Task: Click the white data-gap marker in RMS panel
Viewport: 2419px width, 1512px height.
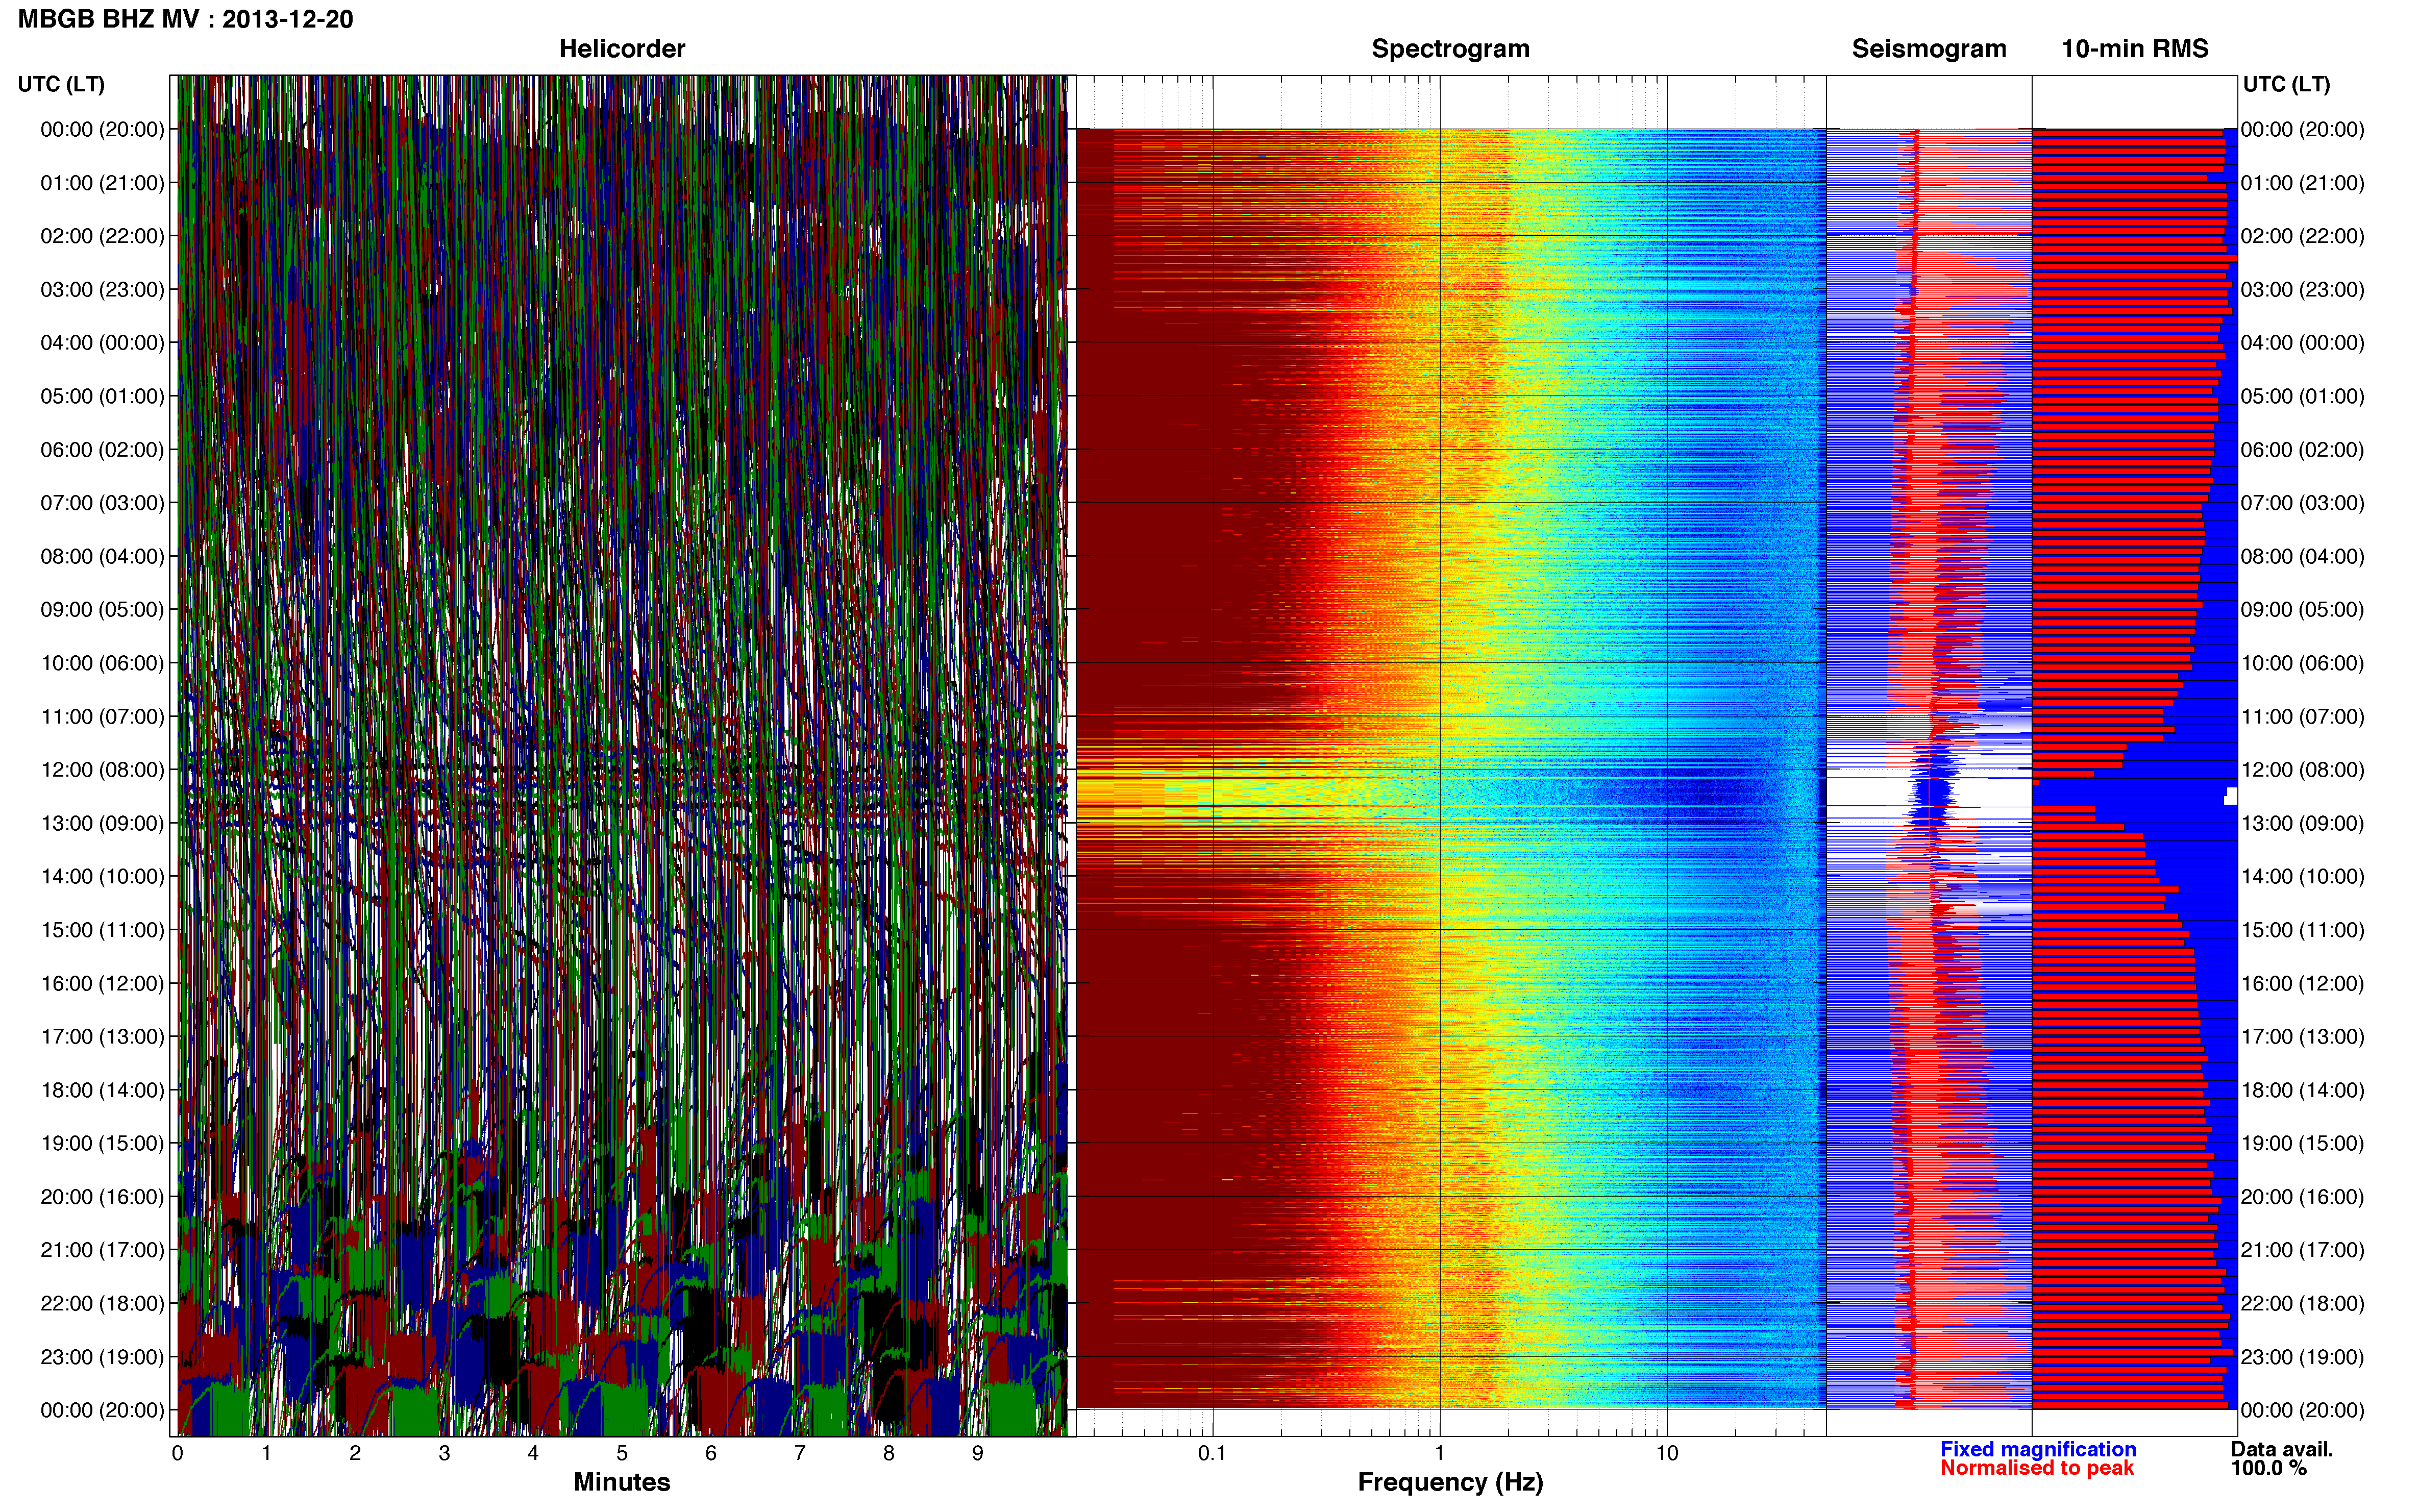Action: 2230,796
